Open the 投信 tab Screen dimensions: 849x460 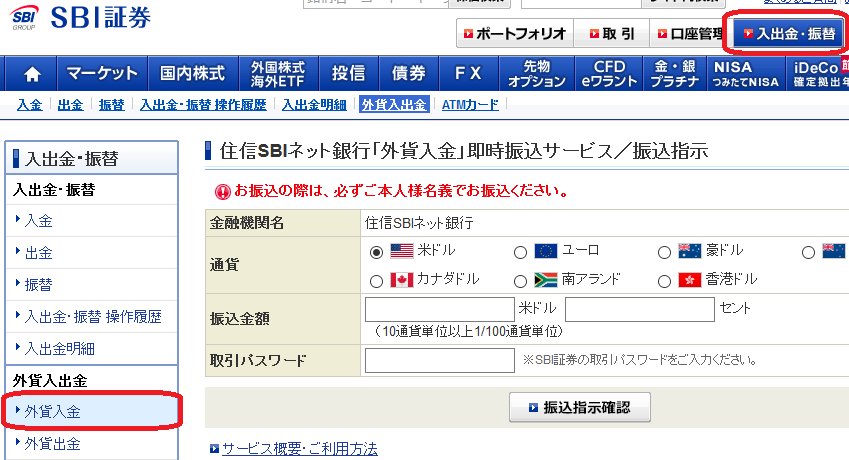pyautogui.click(x=348, y=73)
